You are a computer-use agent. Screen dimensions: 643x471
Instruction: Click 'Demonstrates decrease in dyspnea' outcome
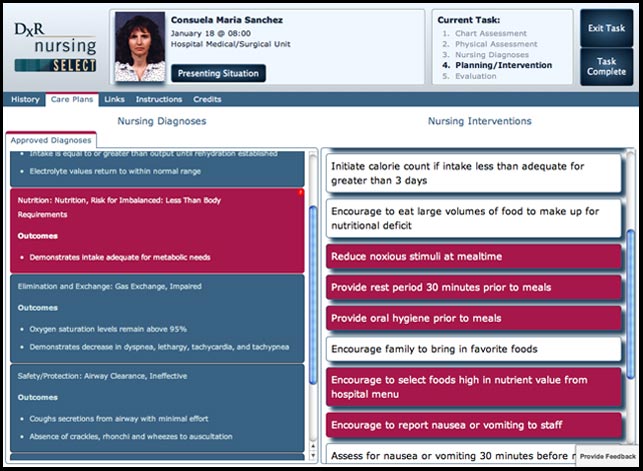(x=159, y=347)
